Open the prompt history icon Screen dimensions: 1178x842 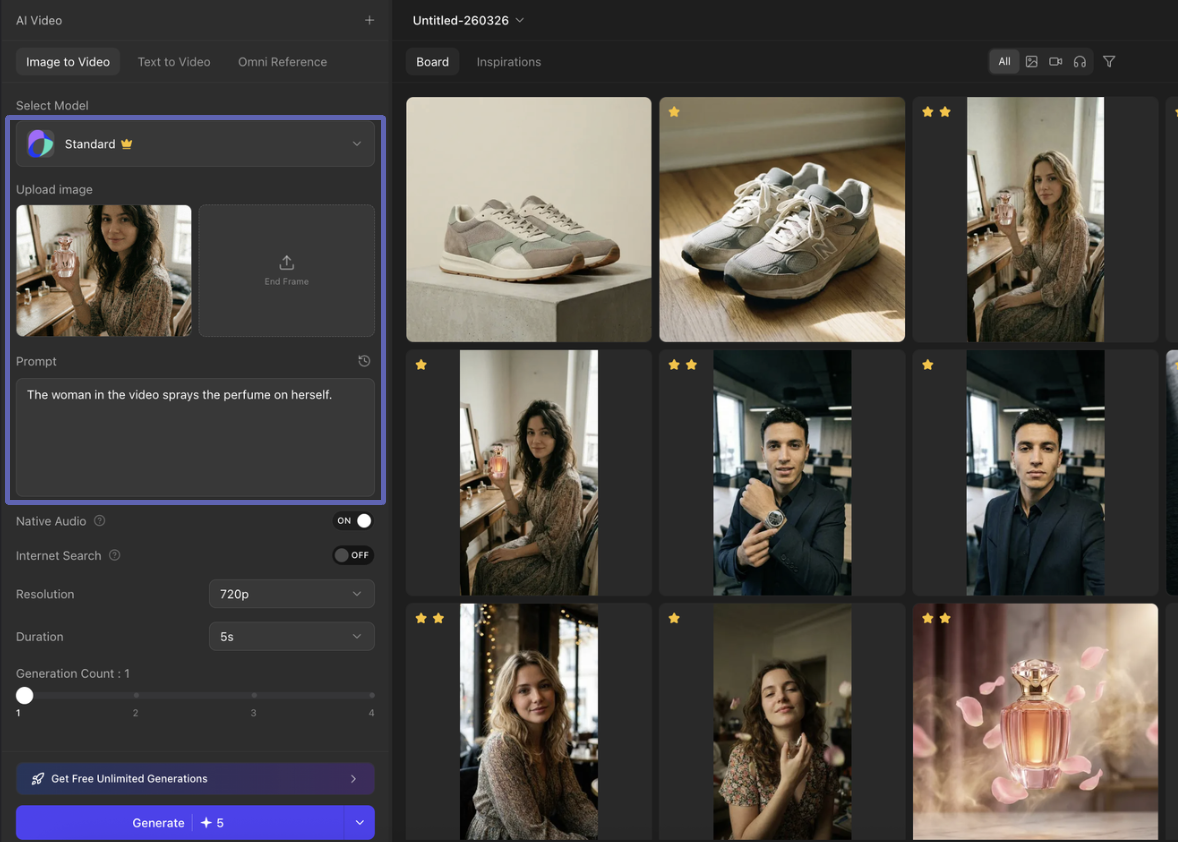(364, 361)
